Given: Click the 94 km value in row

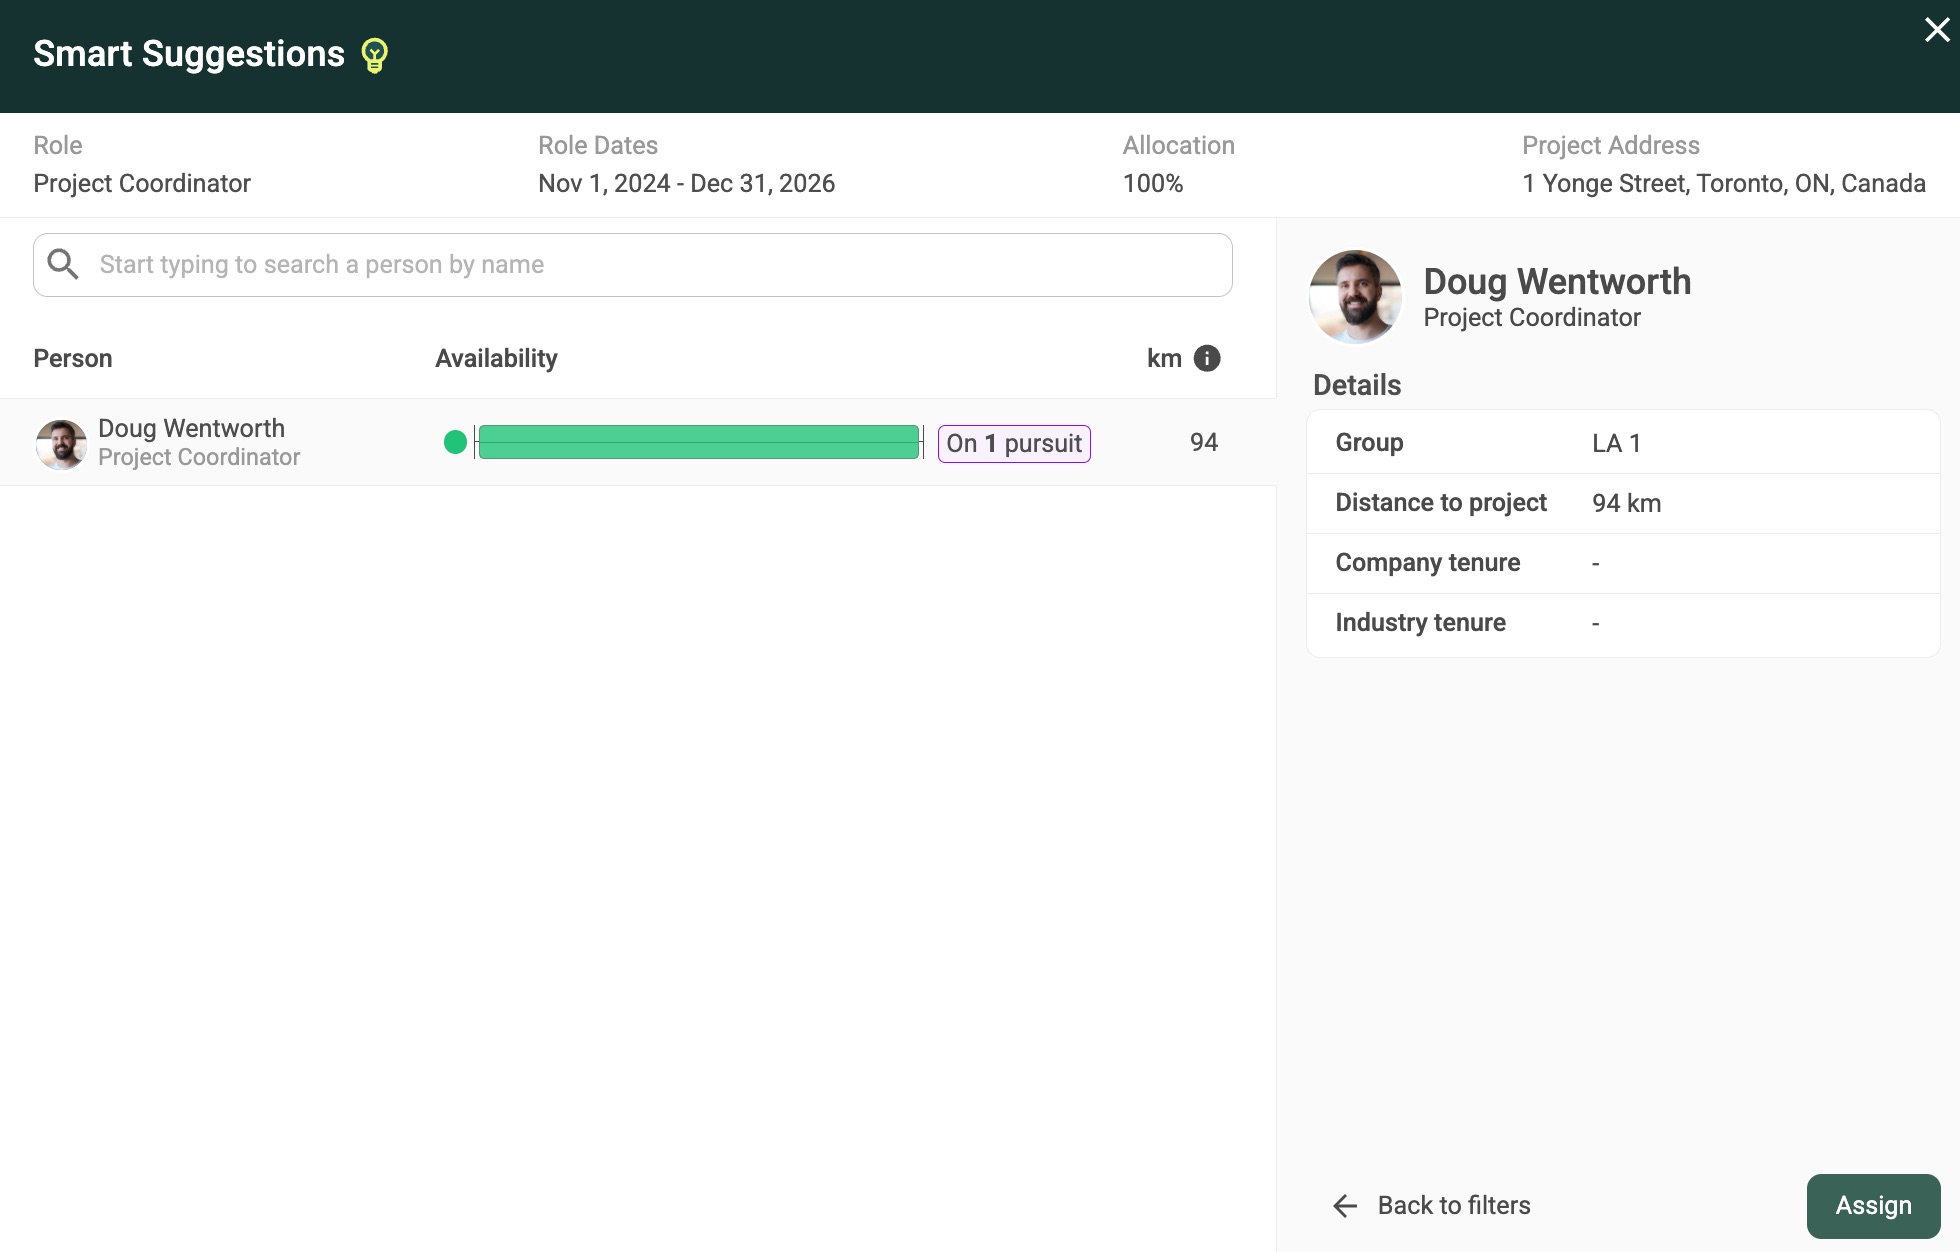Looking at the screenshot, I should click(1204, 442).
